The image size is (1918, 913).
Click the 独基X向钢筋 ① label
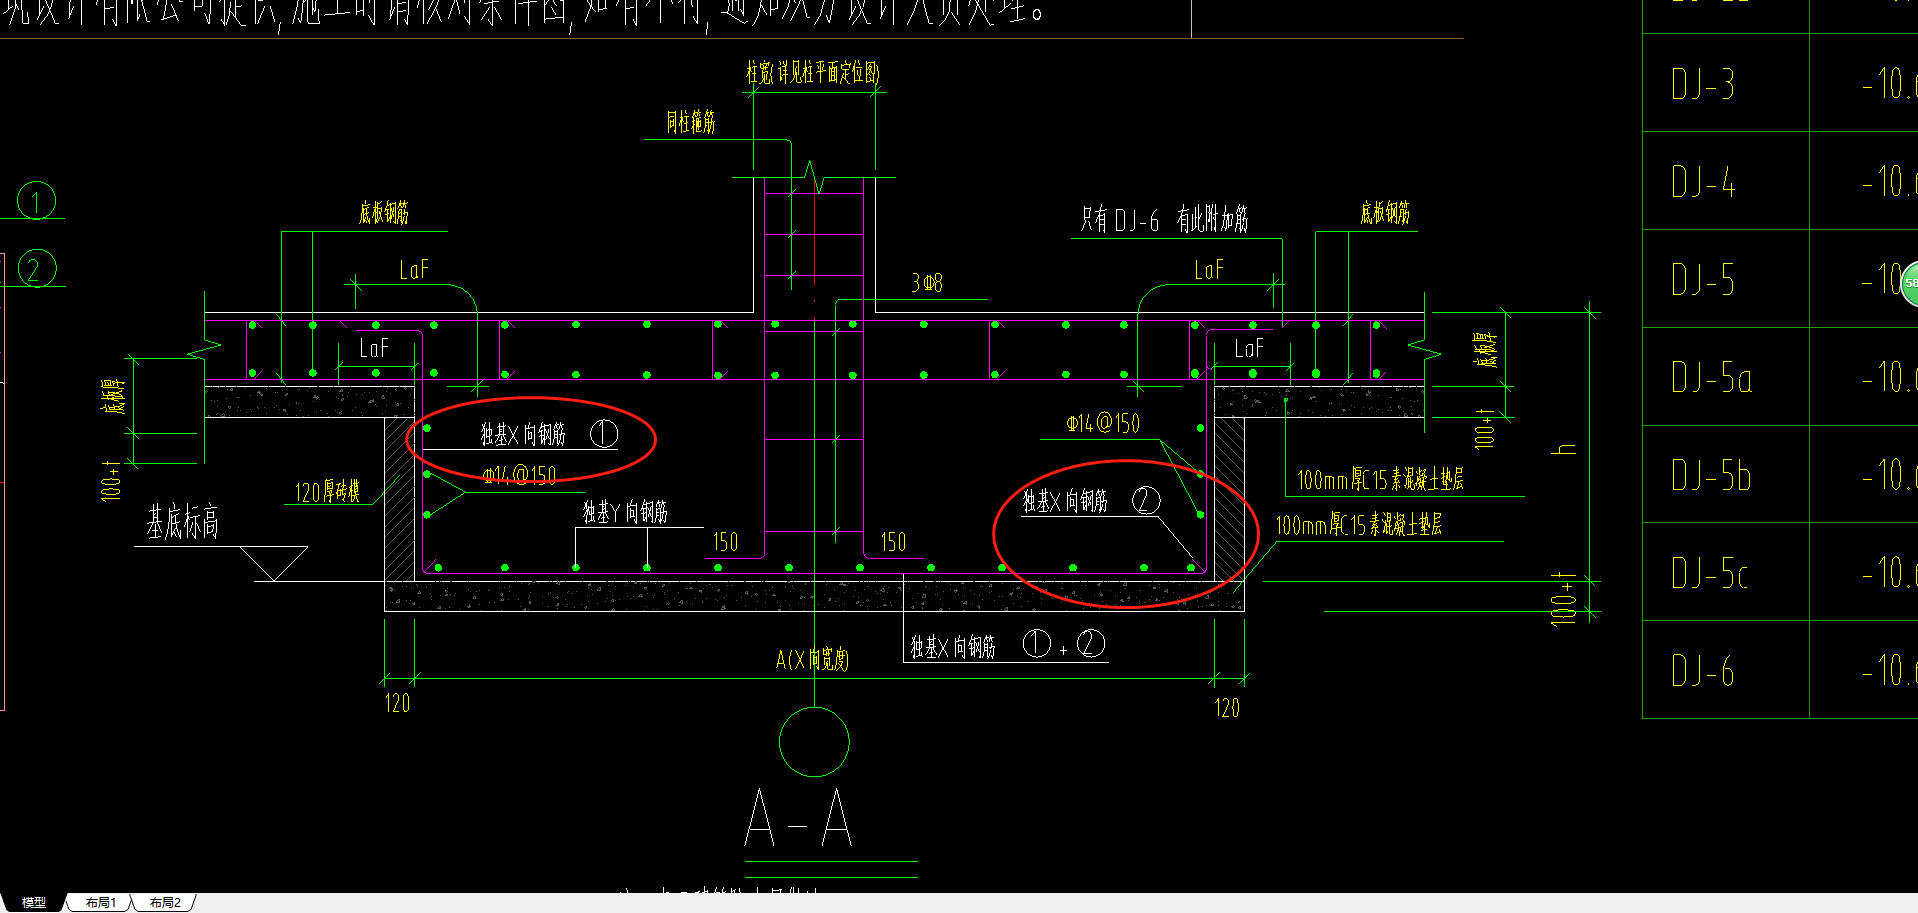549,434
